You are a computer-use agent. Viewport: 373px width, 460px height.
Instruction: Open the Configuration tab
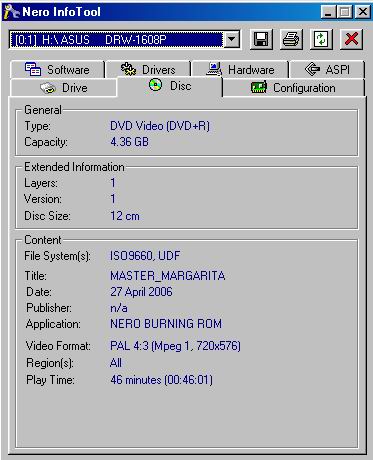point(293,88)
